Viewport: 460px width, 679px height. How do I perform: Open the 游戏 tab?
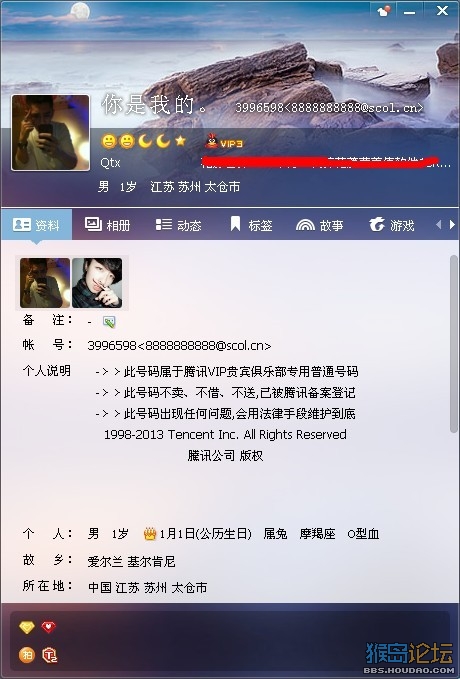pyautogui.click(x=392, y=225)
